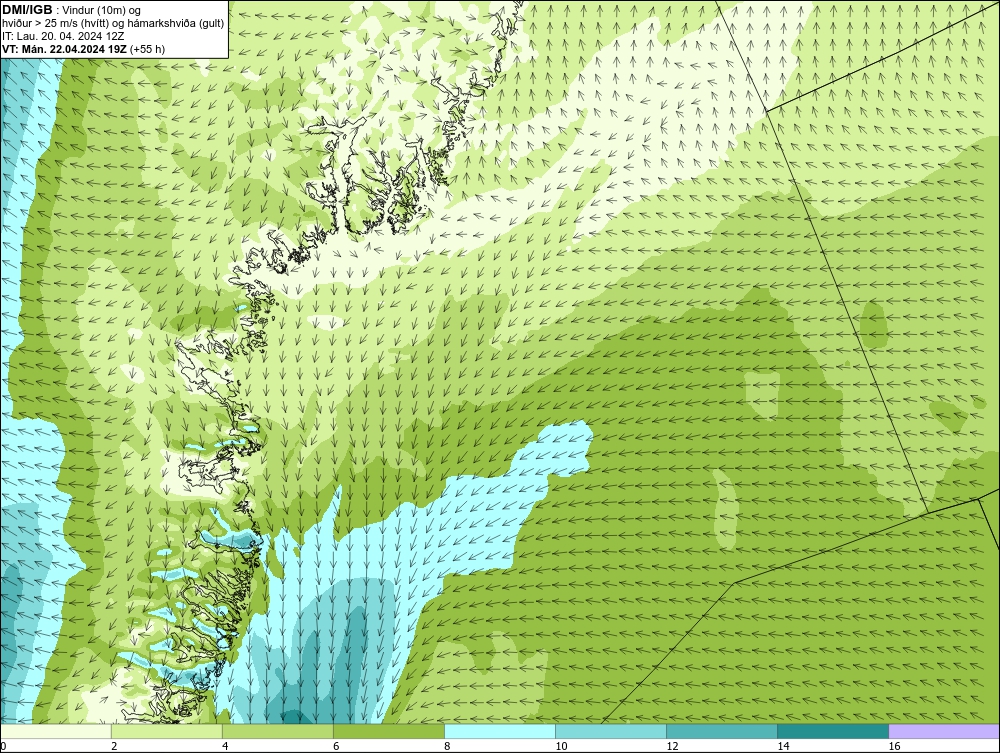Viewport: 1000px width, 753px height.
Task: Click the '2' label on the wind scale
Action: 114,746
